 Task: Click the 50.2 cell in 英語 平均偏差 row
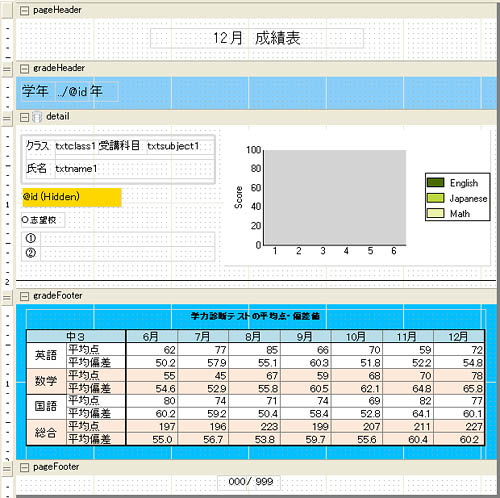[152, 363]
